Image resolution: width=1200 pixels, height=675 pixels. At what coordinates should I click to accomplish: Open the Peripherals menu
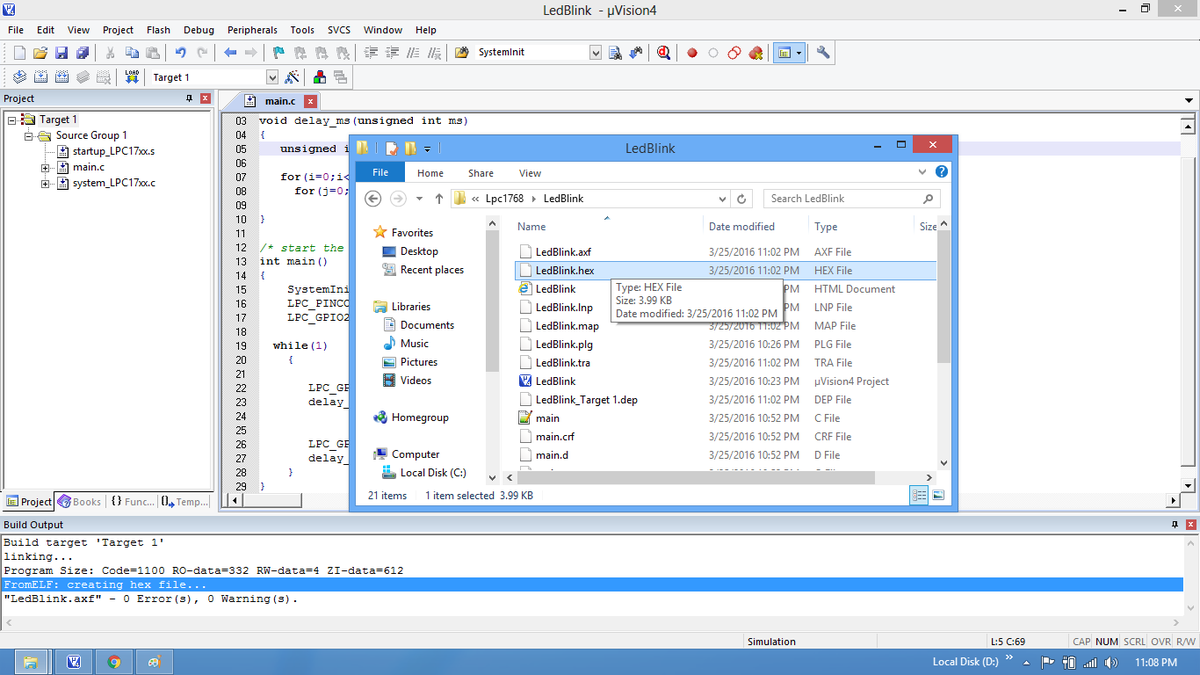click(x=253, y=30)
